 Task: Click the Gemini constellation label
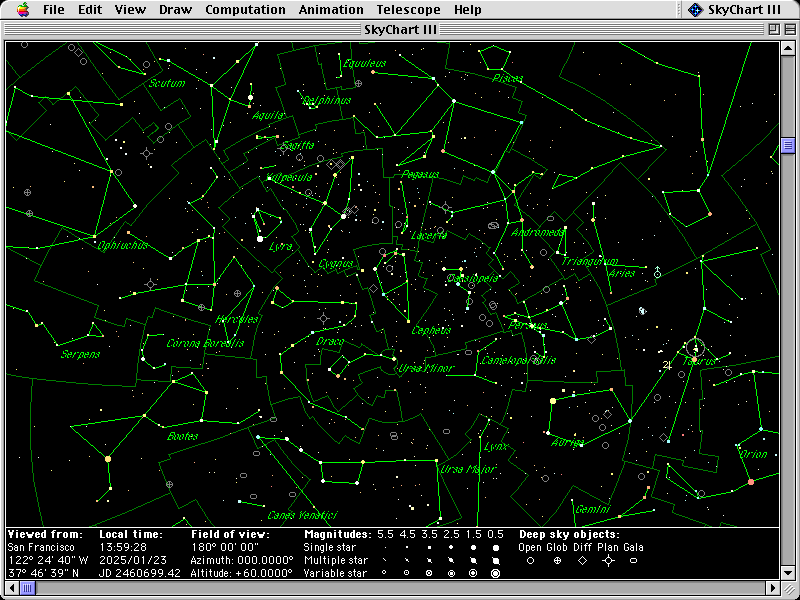pyautogui.click(x=592, y=510)
